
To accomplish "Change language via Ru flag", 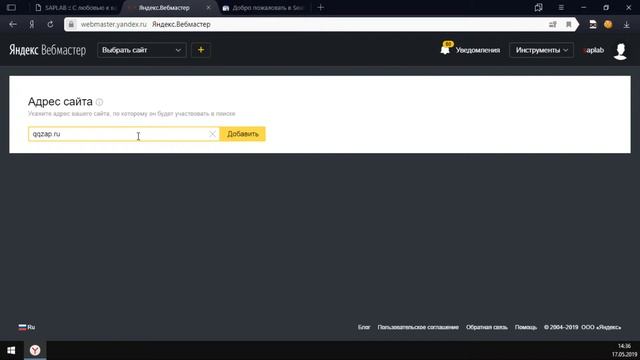I will [27, 327].
